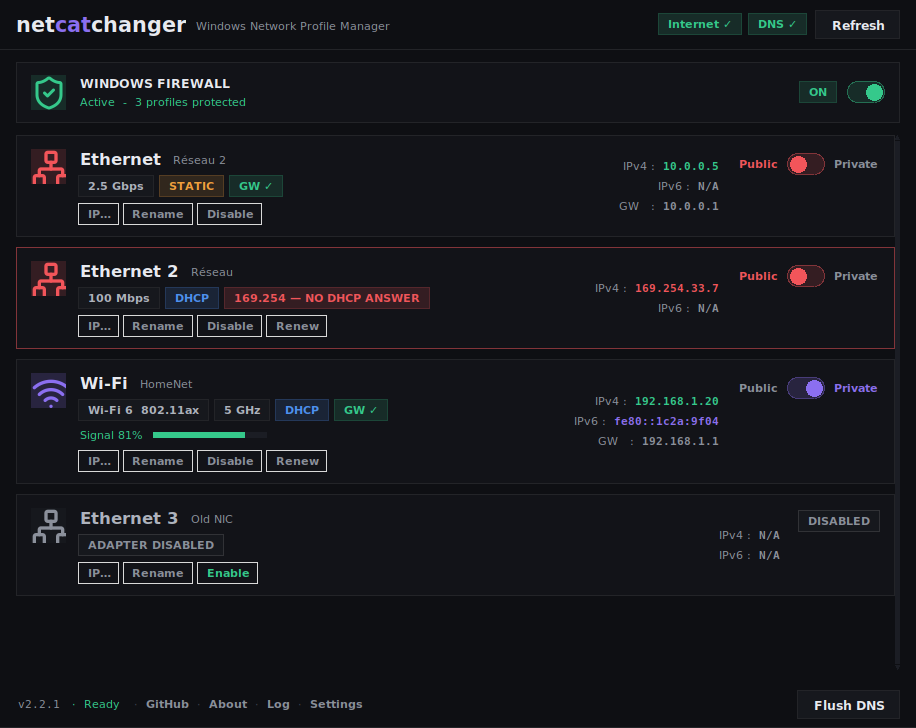The width and height of the screenshot is (916, 728).
Task: Click the Wi-Fi signal strength bar
Action: click(210, 435)
